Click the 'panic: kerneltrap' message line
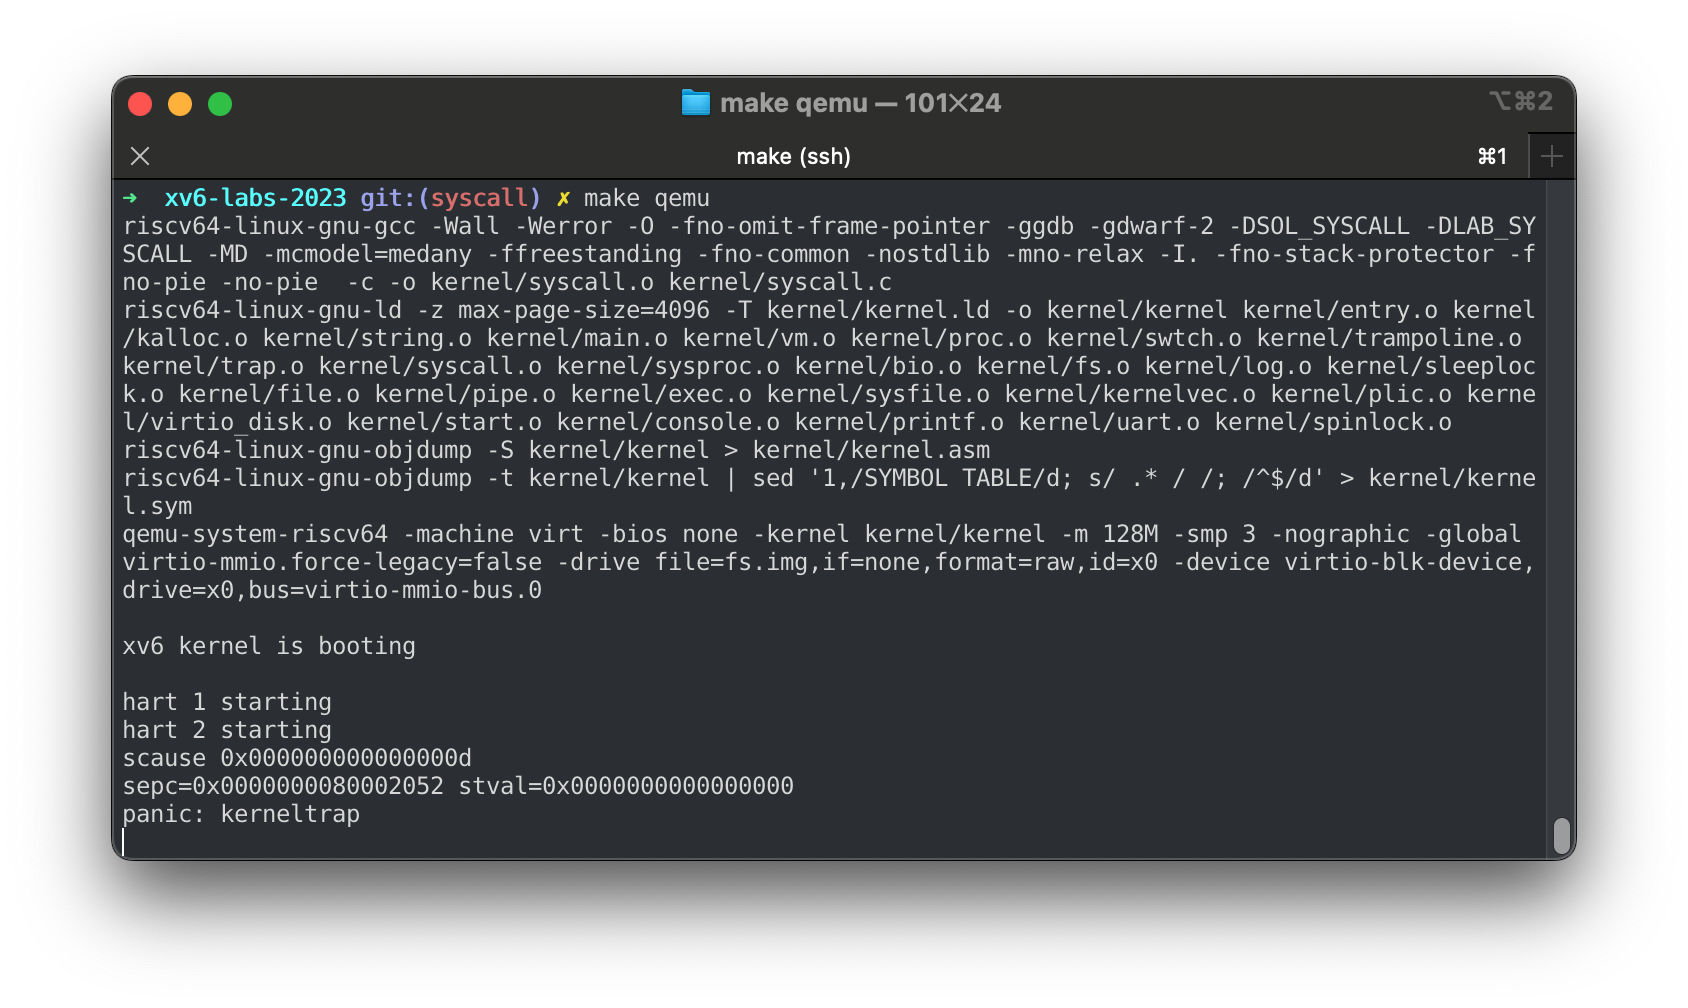1688x1008 pixels. 241,814
